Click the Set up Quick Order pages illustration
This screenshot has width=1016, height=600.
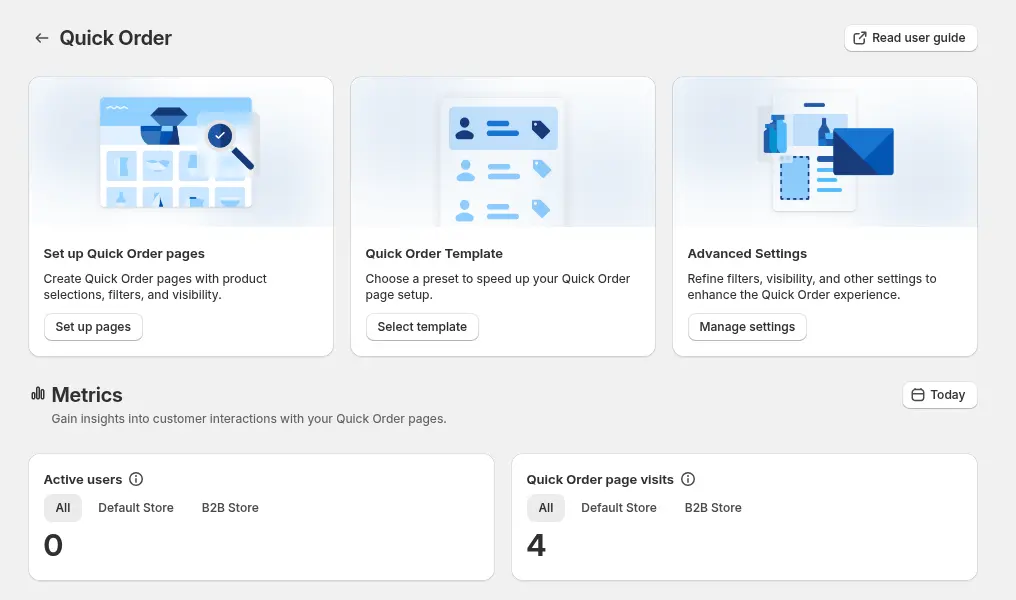point(181,152)
